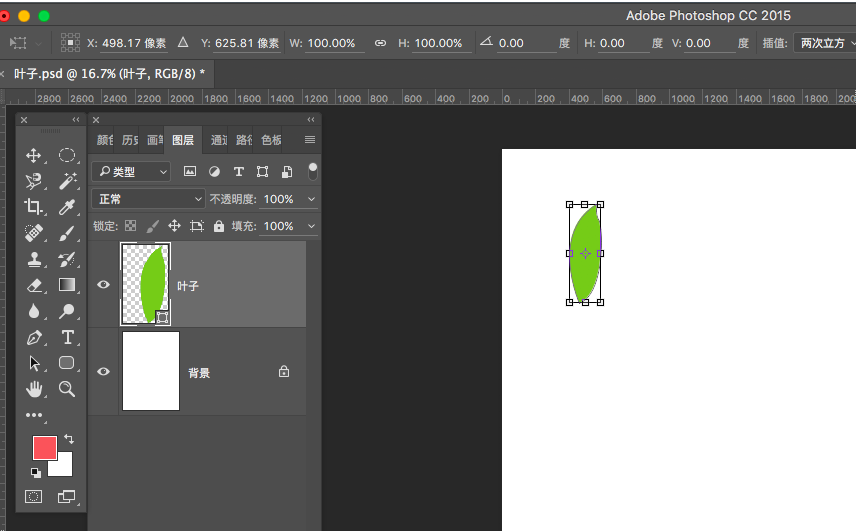This screenshot has height=531, width=856.
Task: Filter layers by pixel layers
Action: [x=189, y=171]
